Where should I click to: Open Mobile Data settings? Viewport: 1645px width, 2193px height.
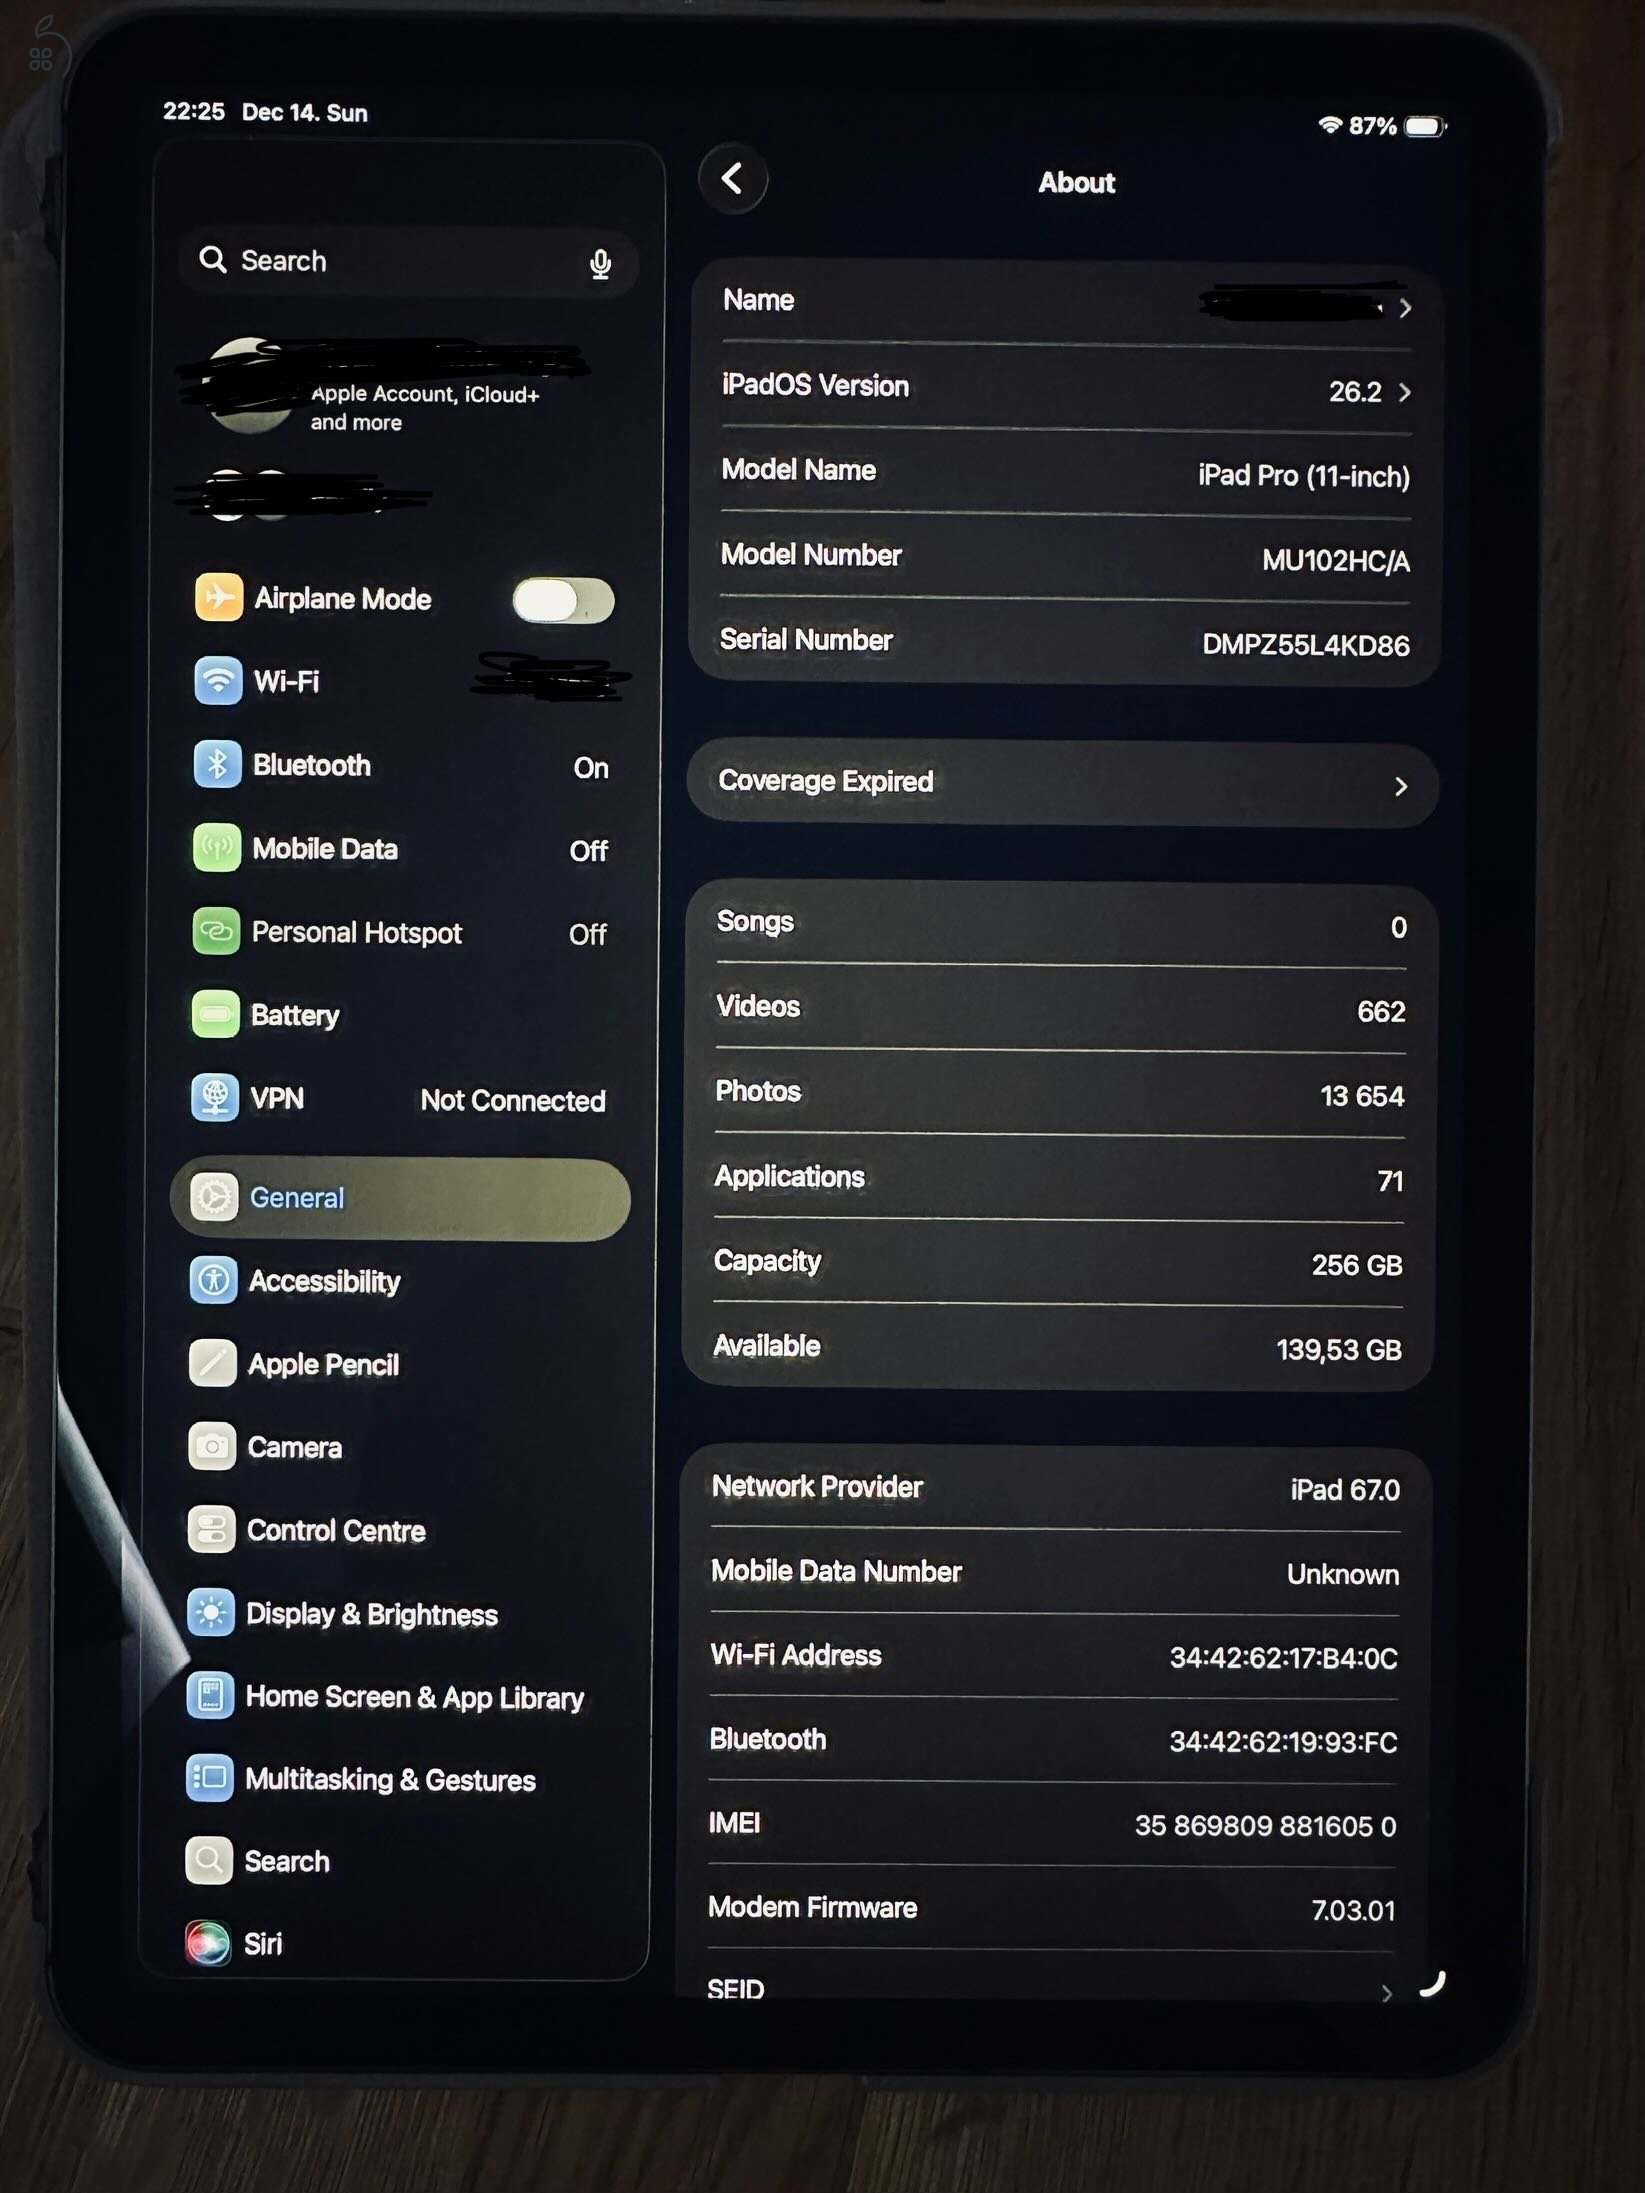pyautogui.click(x=217, y=849)
